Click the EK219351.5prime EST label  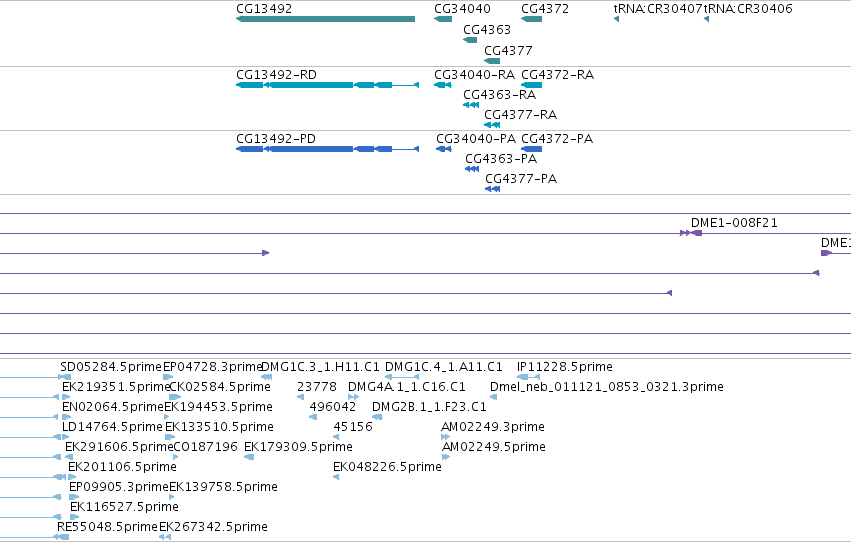pyautogui.click(x=116, y=387)
